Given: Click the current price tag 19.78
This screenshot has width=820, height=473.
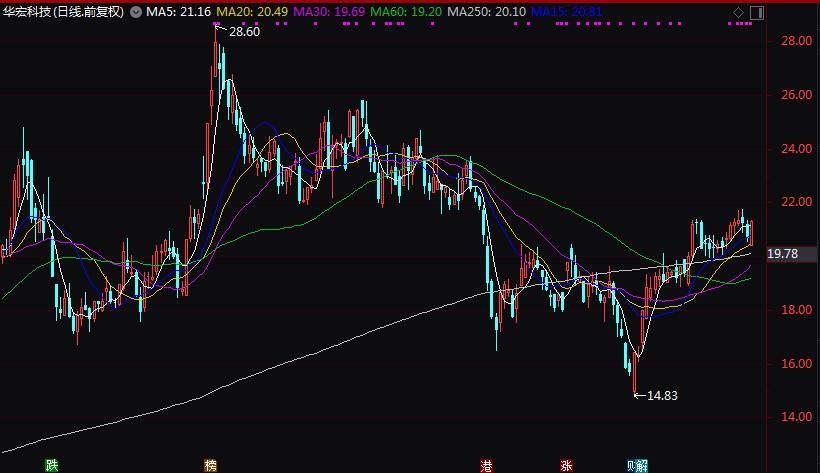Looking at the screenshot, I should 782,254.
